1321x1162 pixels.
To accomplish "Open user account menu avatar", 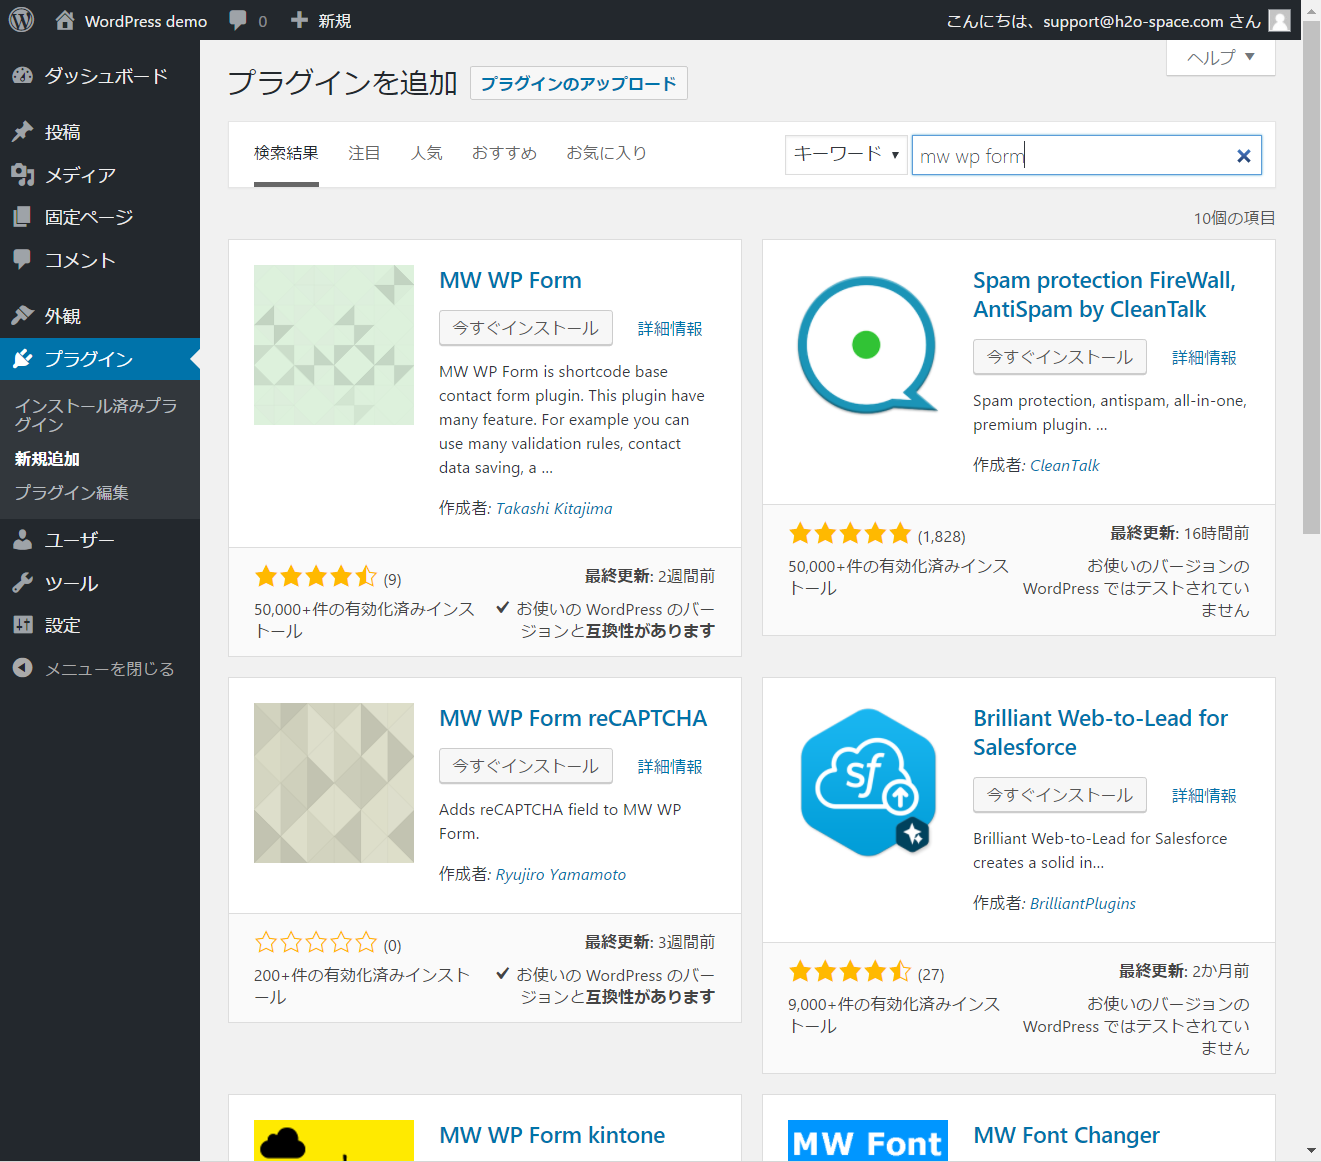I will (x=1279, y=20).
